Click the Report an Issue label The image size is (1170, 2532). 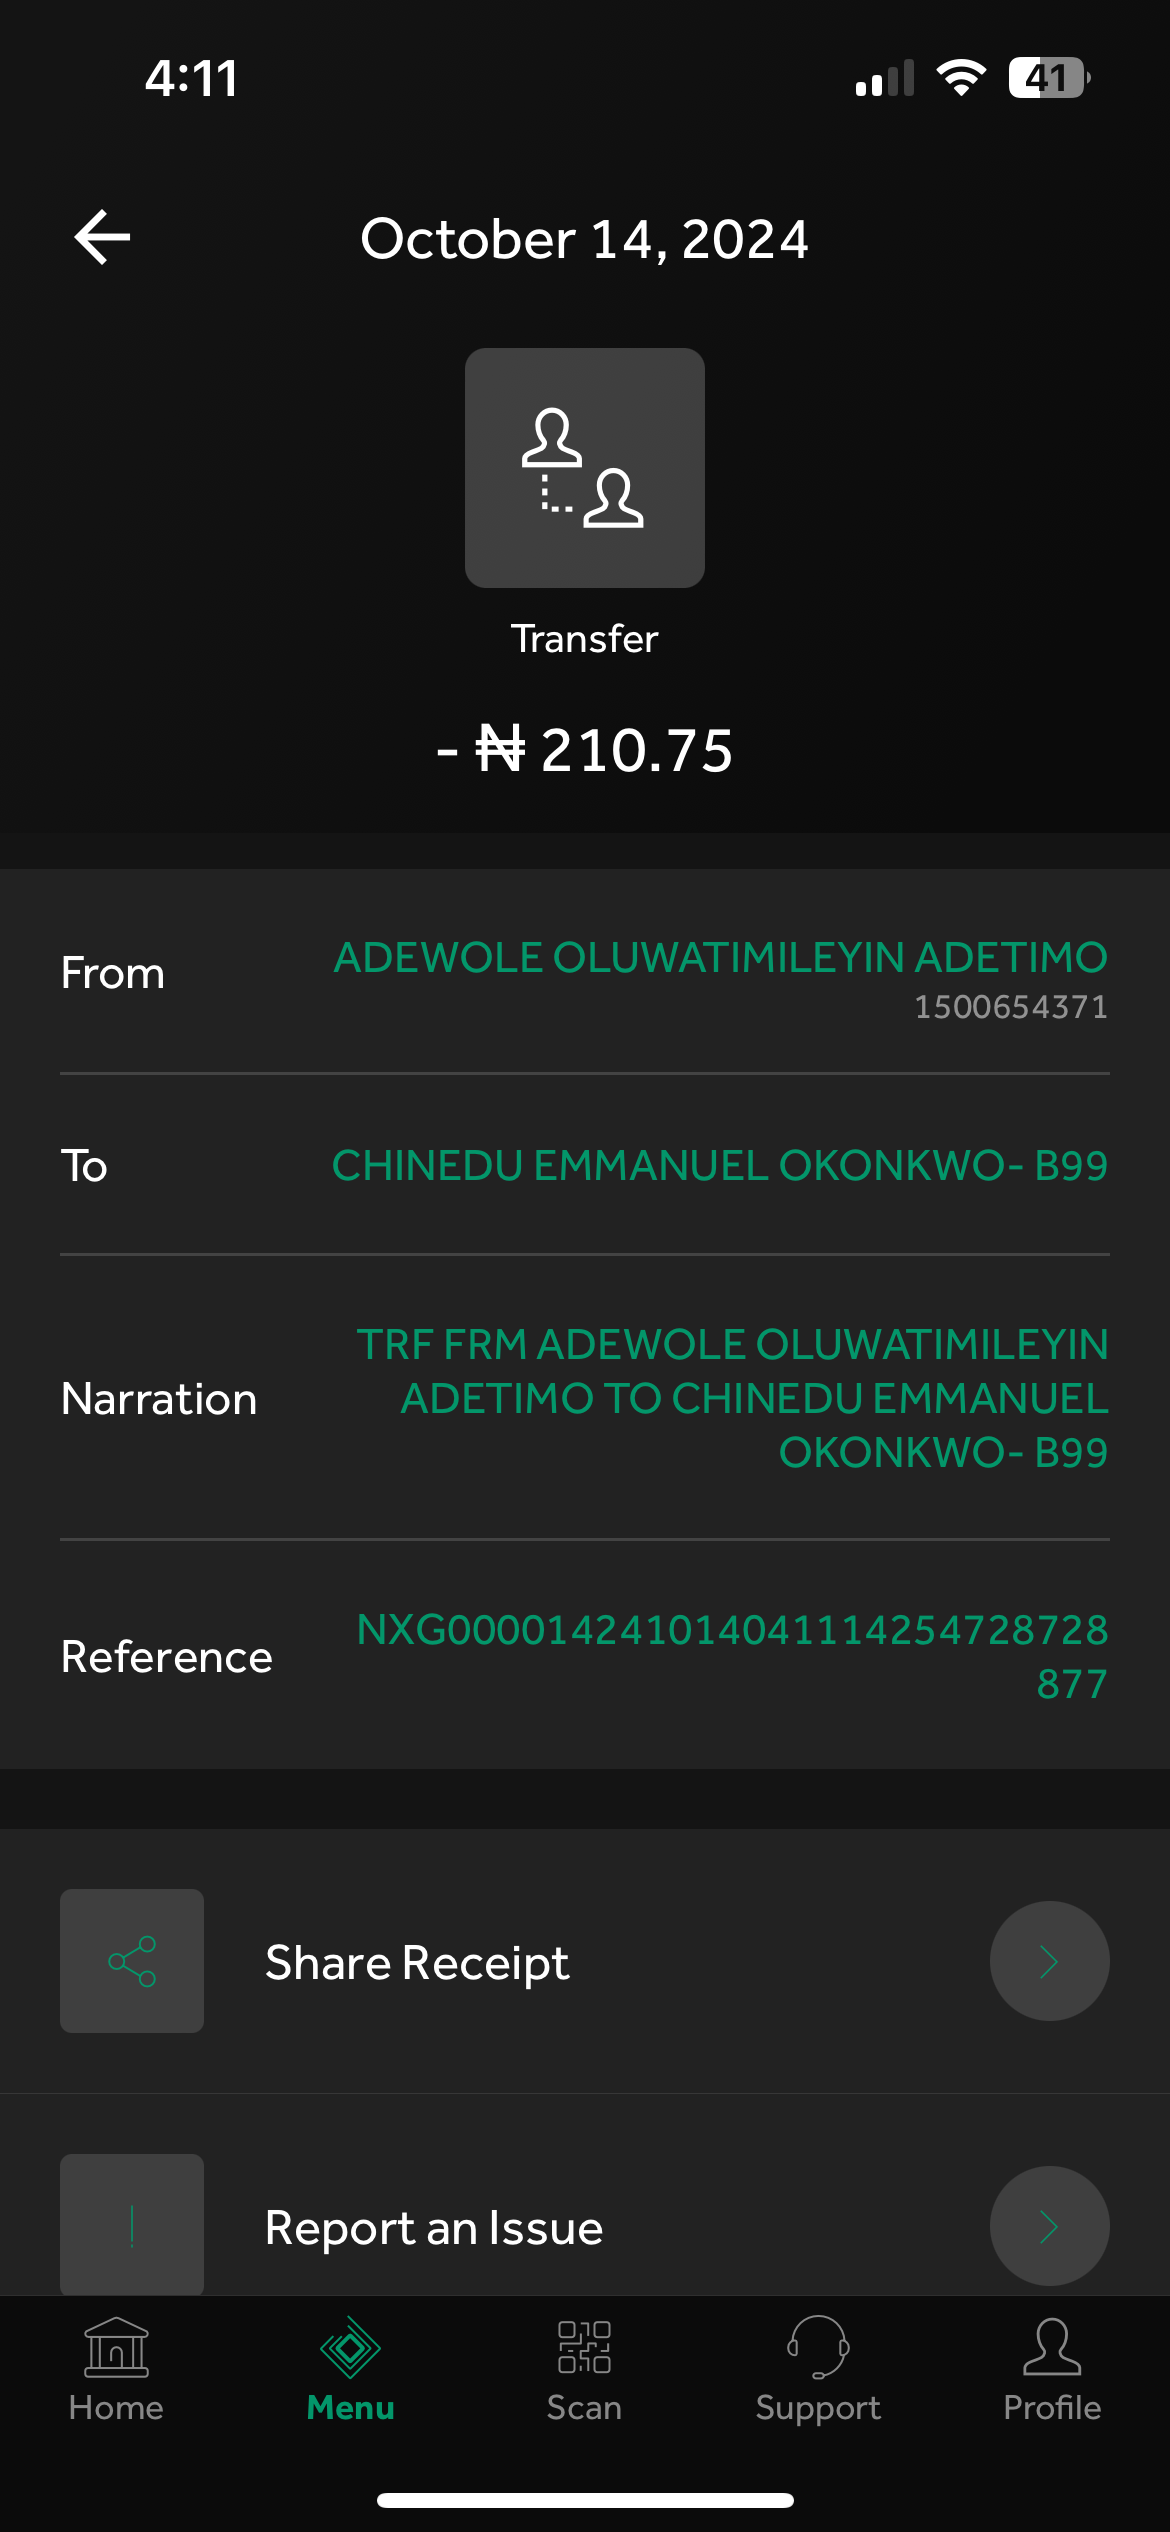[x=434, y=2228]
